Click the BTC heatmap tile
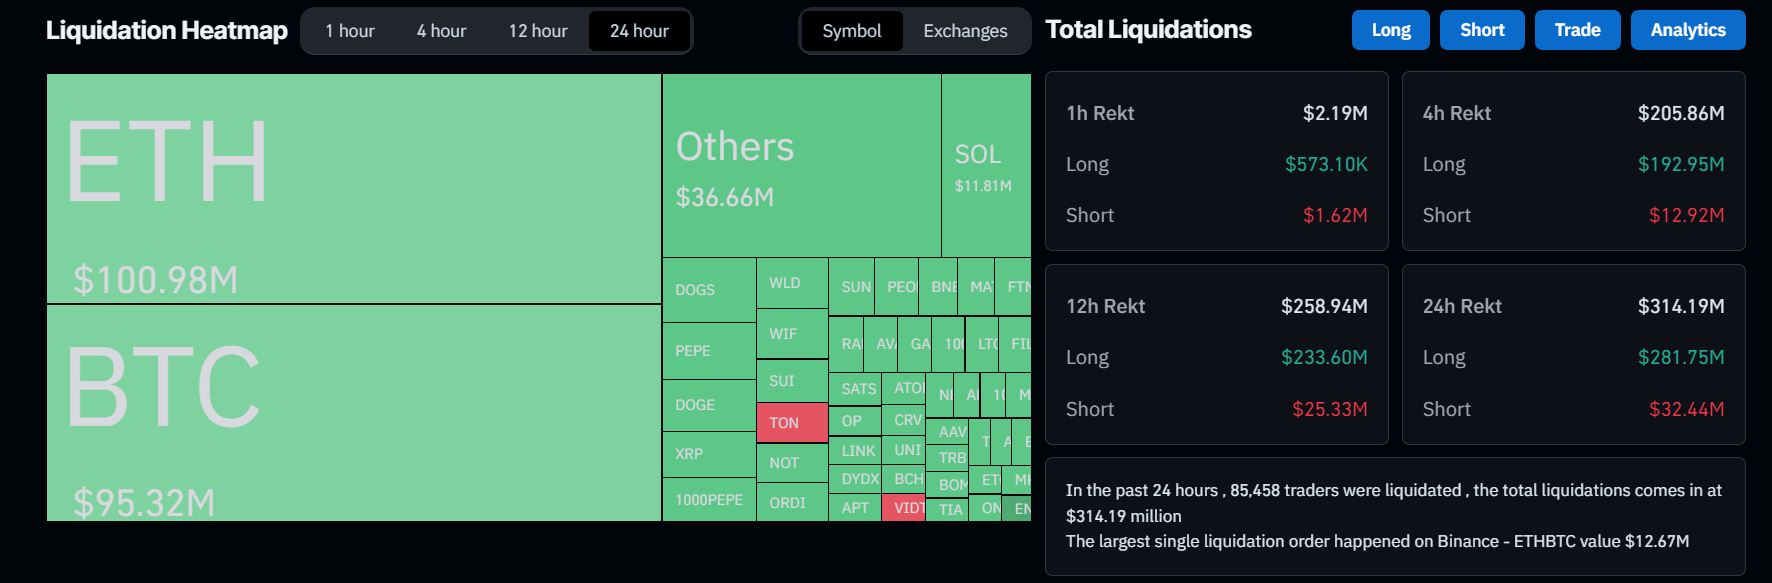This screenshot has width=1772, height=583. coord(353,412)
